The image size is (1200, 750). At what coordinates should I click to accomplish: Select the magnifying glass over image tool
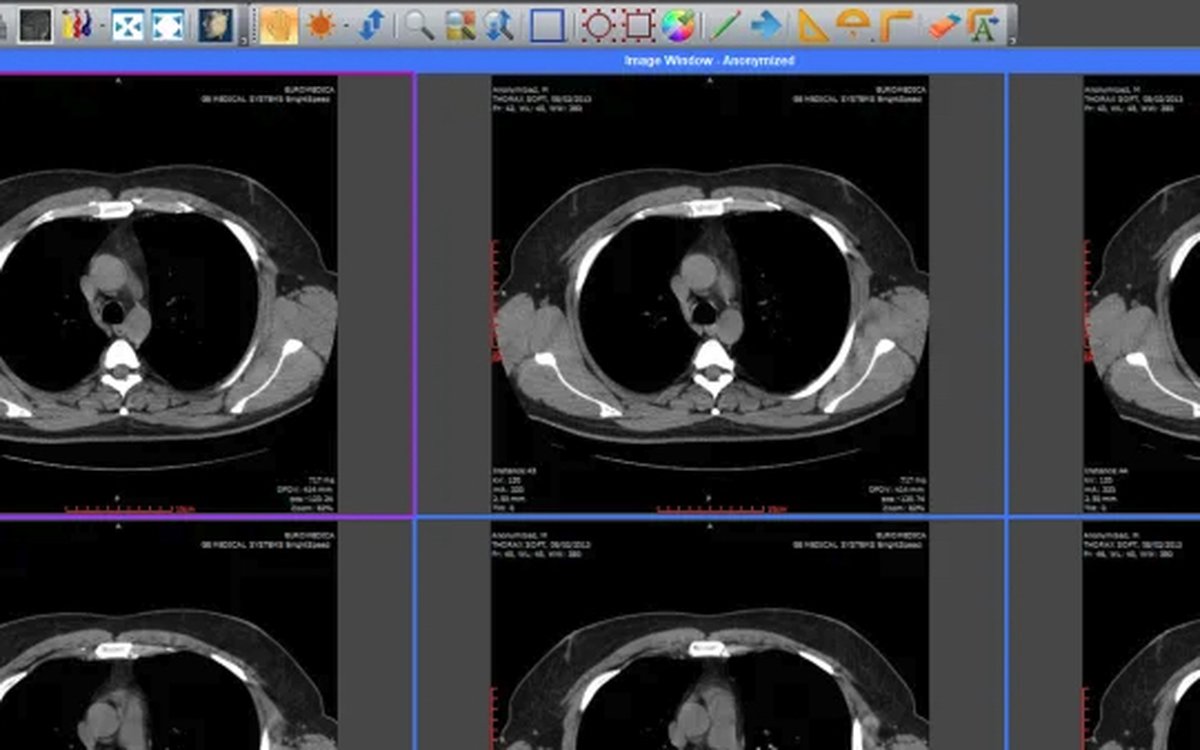point(460,24)
